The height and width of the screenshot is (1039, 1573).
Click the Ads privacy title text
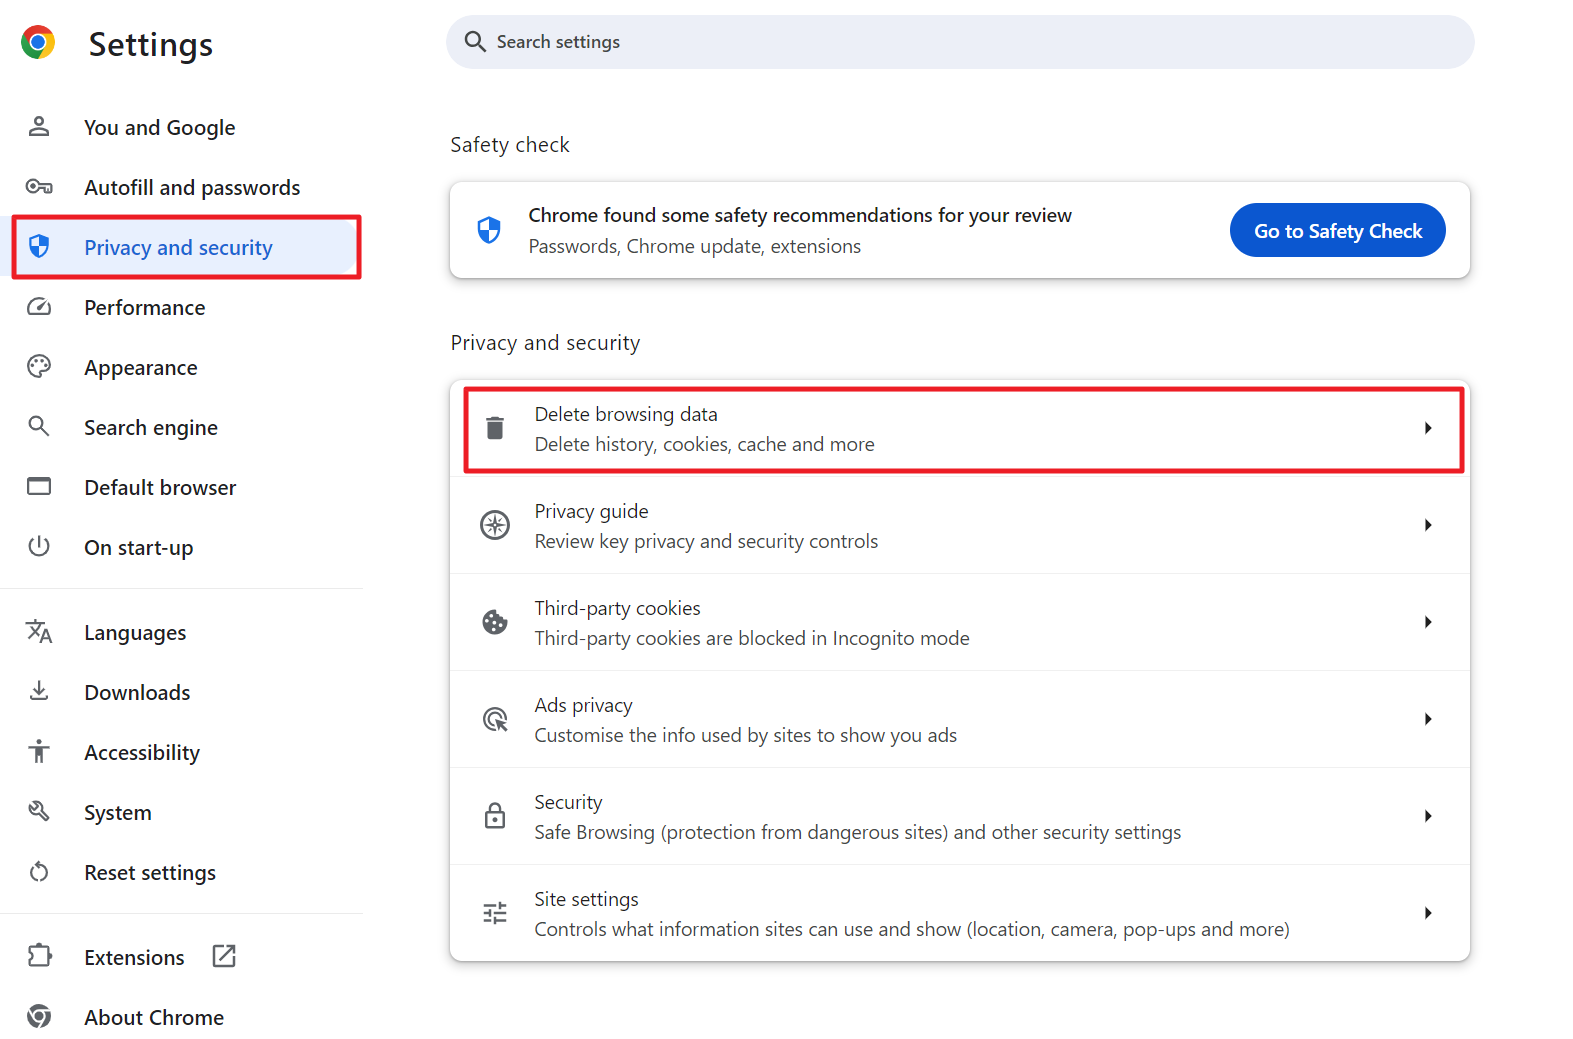583,705
